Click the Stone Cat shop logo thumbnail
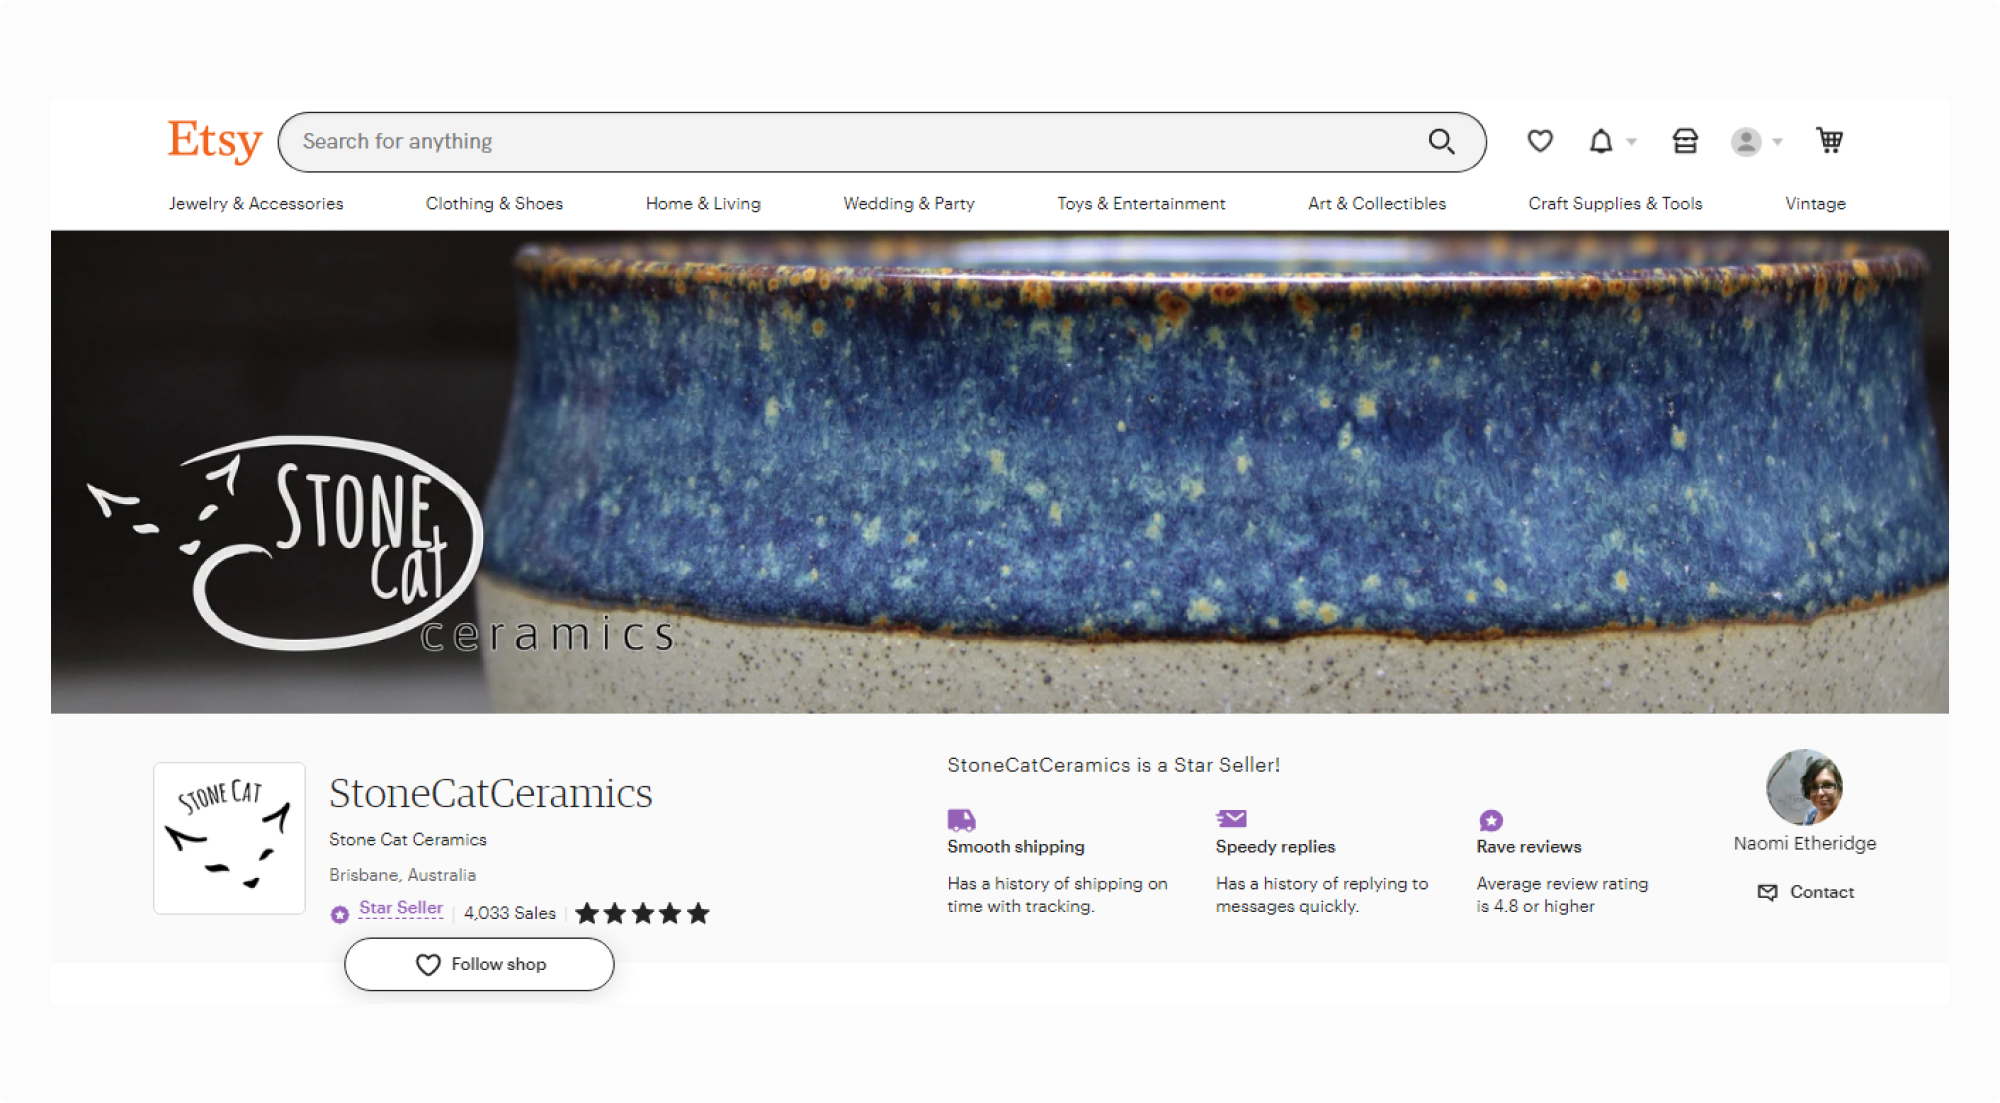Viewport: 2000px width, 1103px height. (x=229, y=838)
